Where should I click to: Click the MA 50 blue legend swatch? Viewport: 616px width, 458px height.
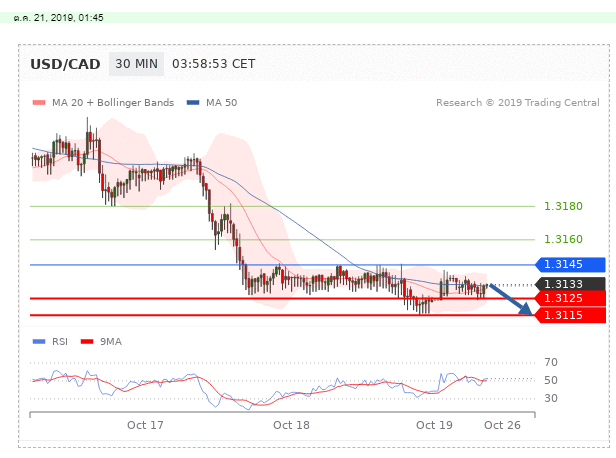[193, 103]
